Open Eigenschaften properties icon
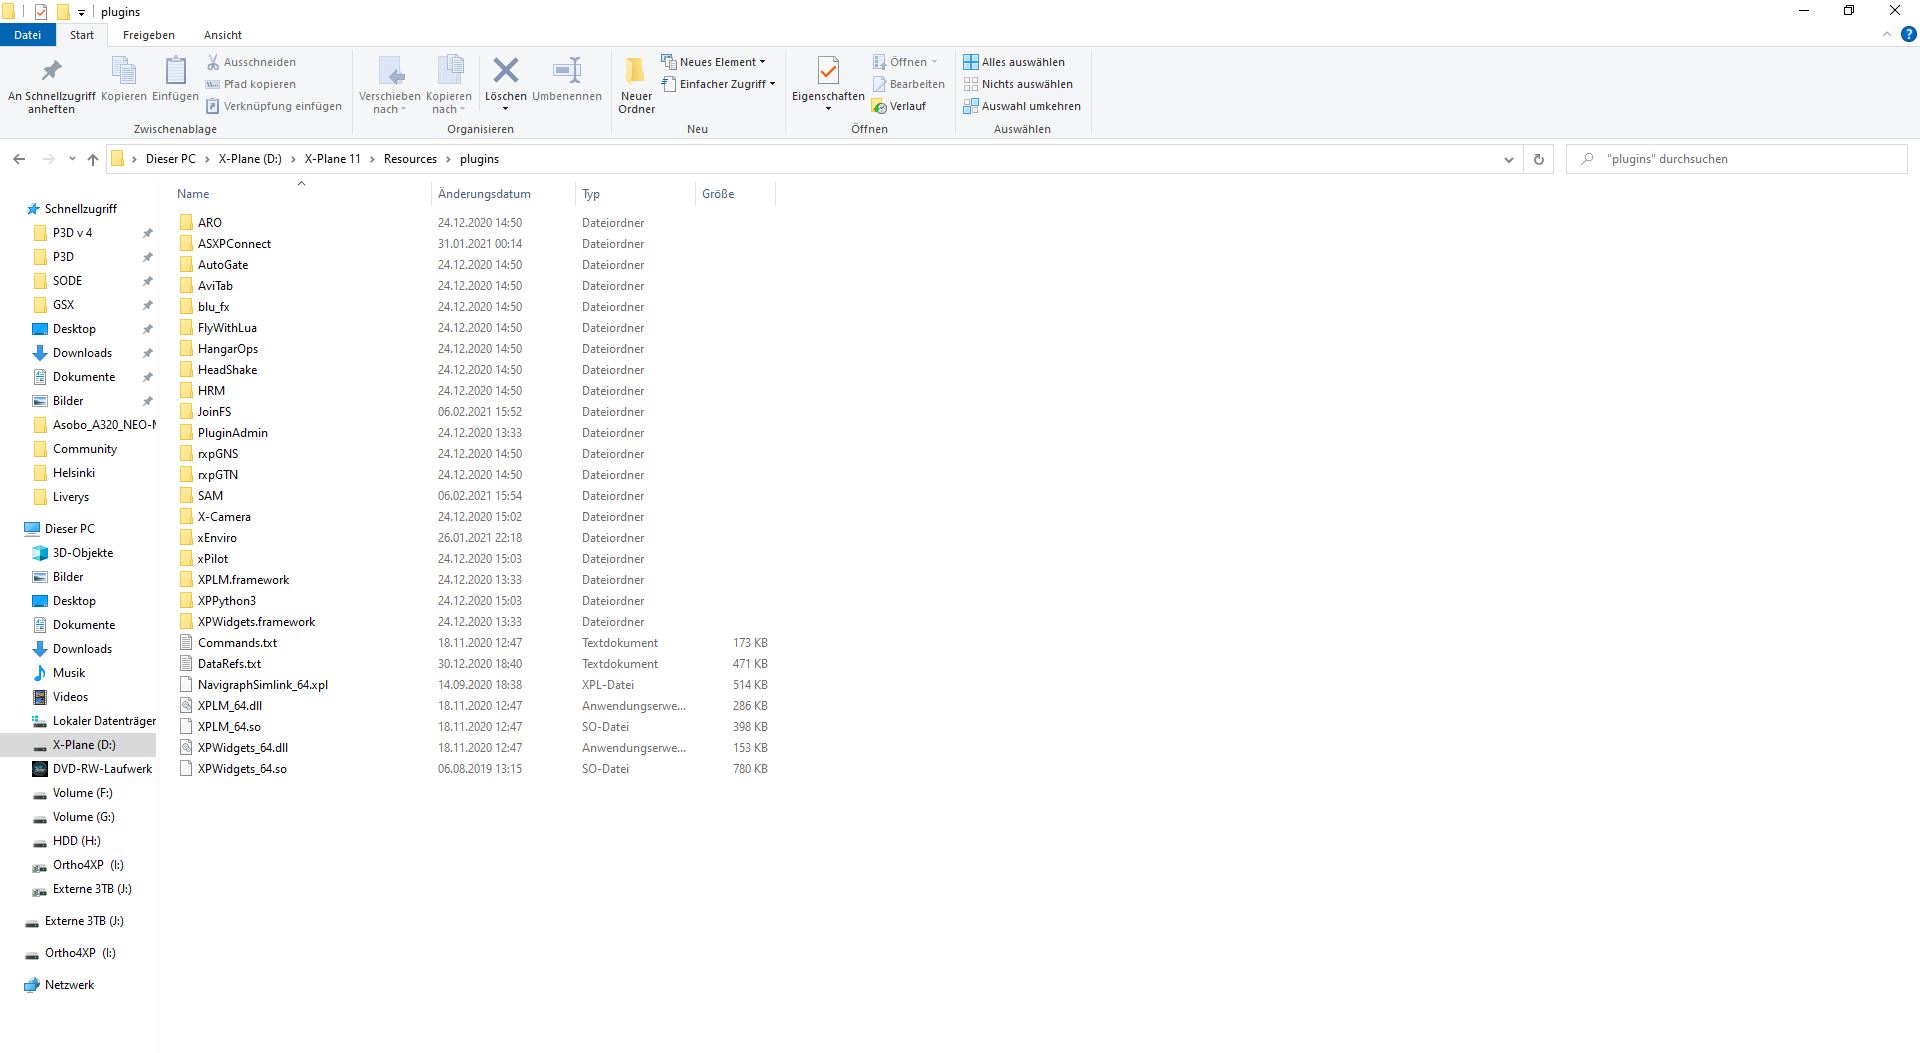This screenshot has height=1053, width=1920. (828, 72)
